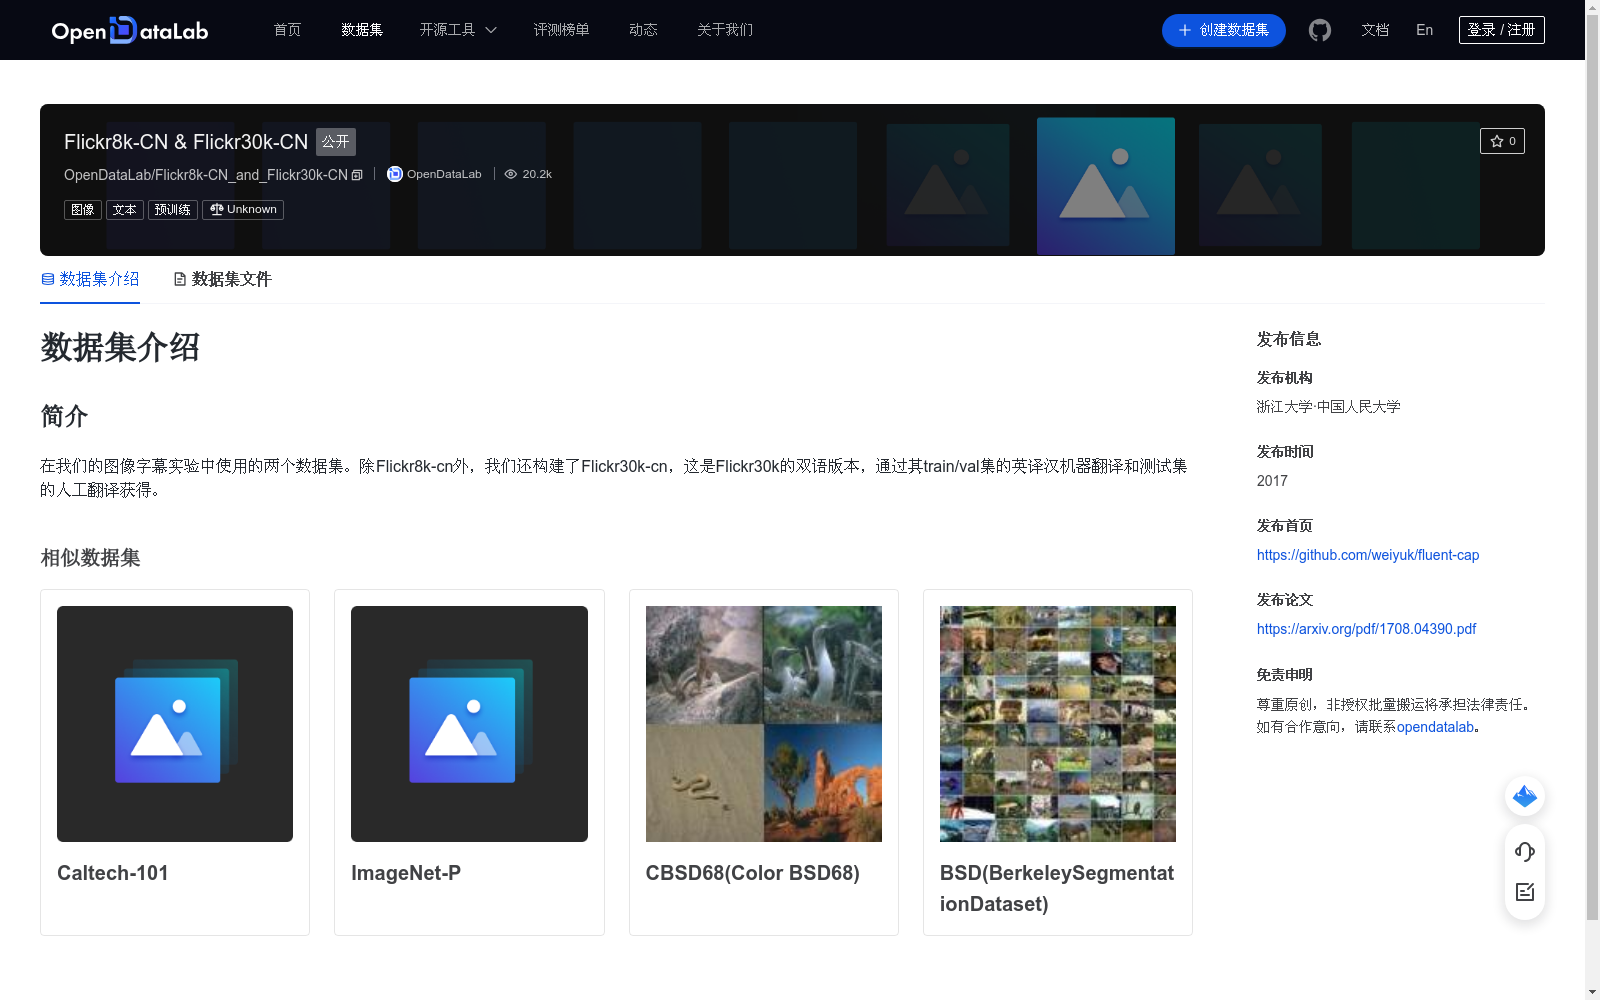1600x1000 pixels.
Task: Switch site language using the En toggle
Action: click(x=1424, y=30)
